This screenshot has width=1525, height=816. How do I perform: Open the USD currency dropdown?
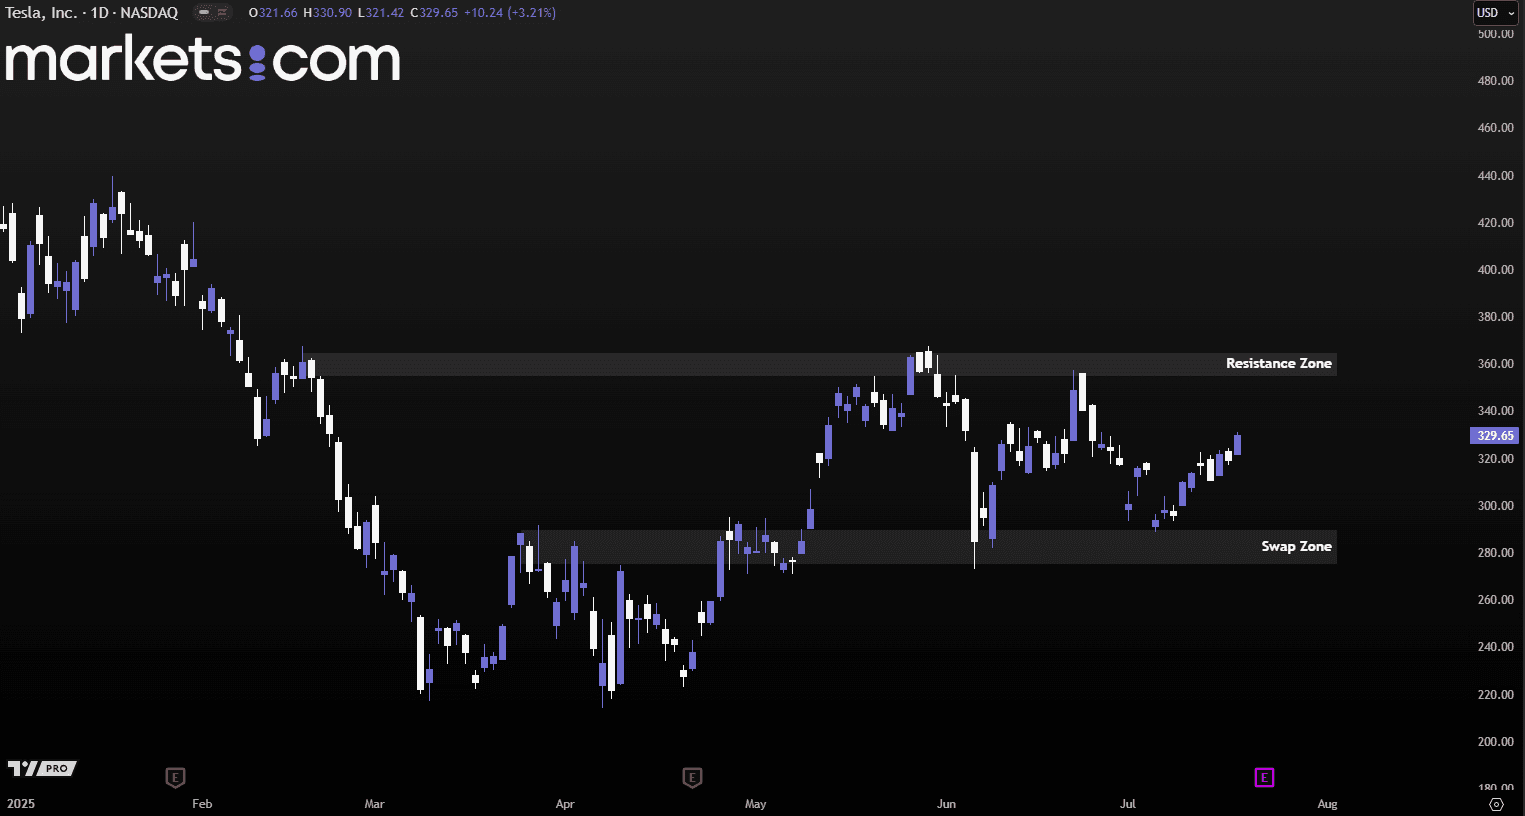pyautogui.click(x=1495, y=13)
